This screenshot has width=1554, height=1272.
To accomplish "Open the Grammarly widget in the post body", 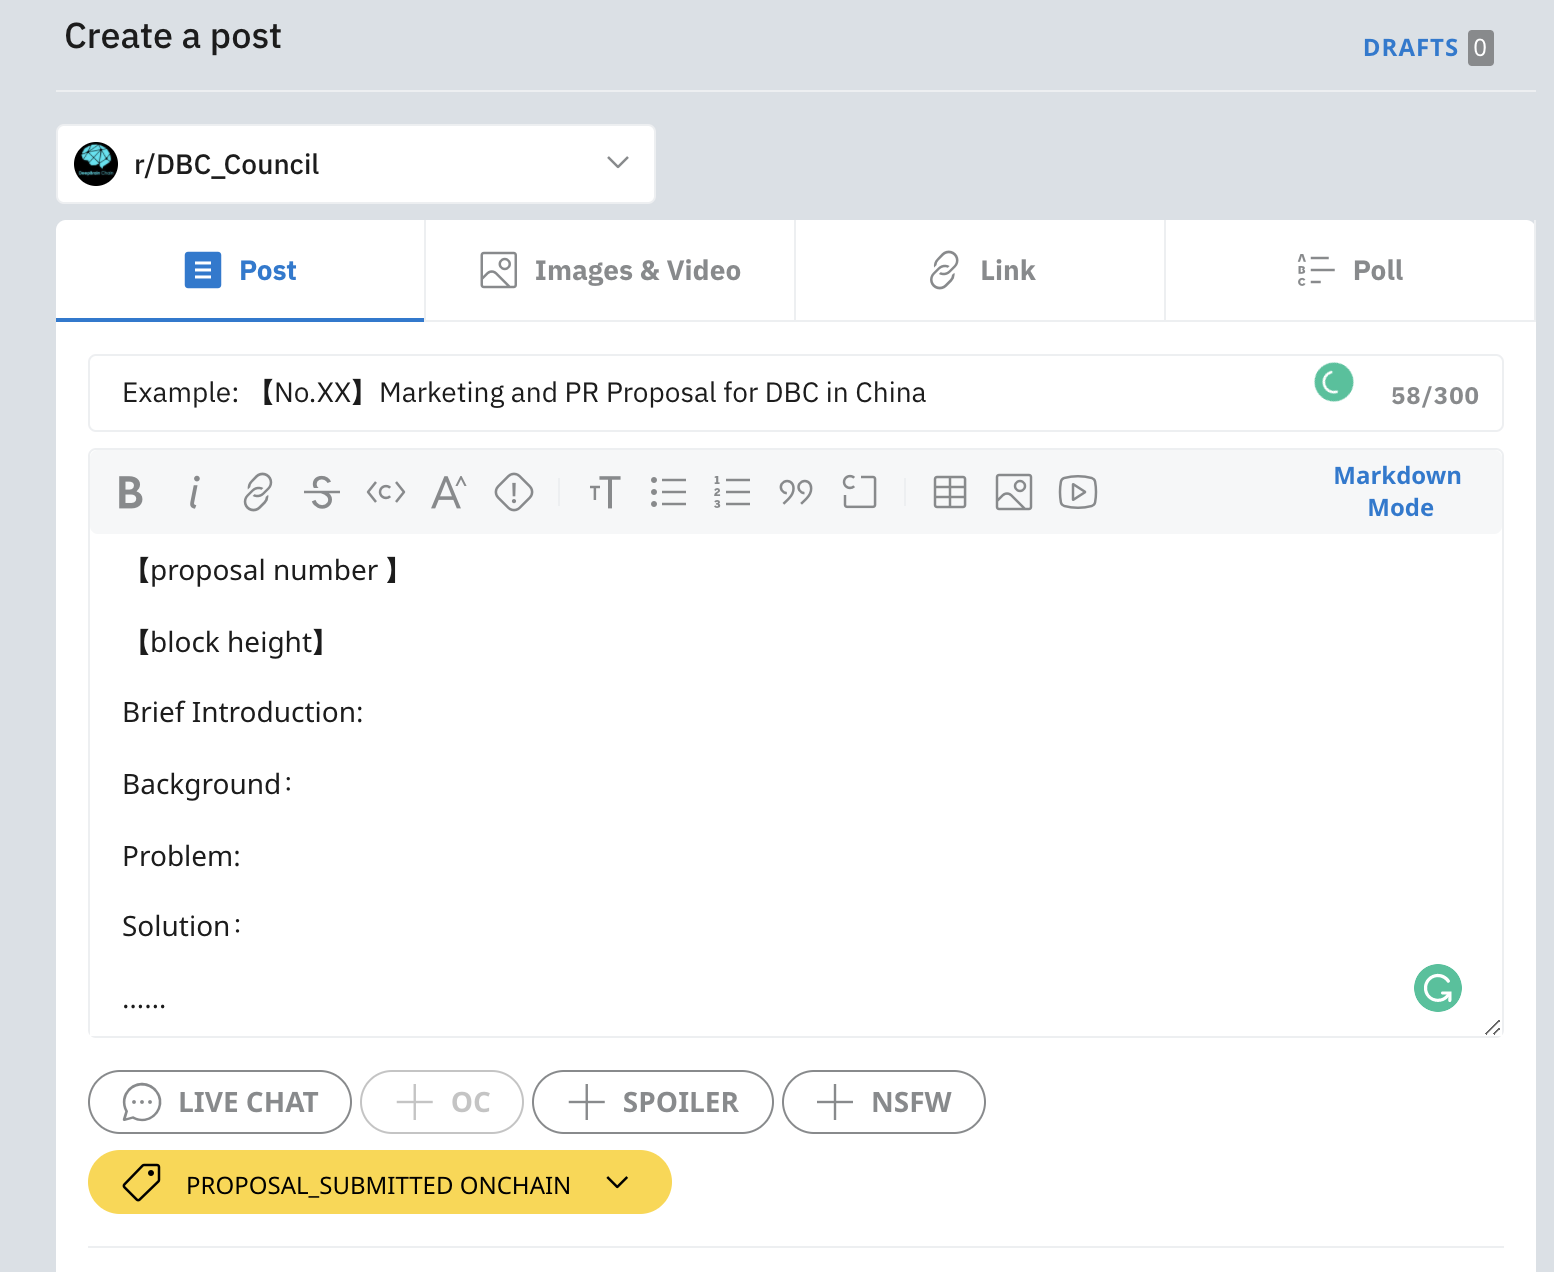I will click(x=1438, y=988).
